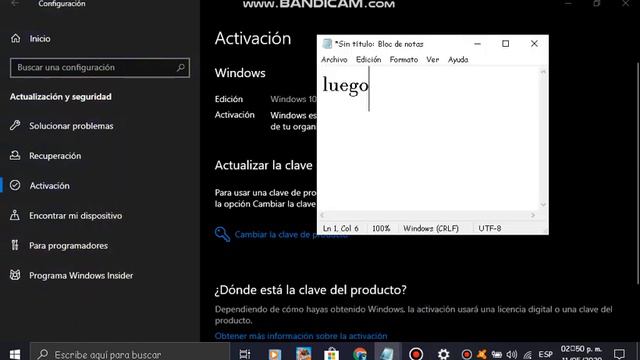Open Solucionar problemas in sidebar

pos(71,126)
